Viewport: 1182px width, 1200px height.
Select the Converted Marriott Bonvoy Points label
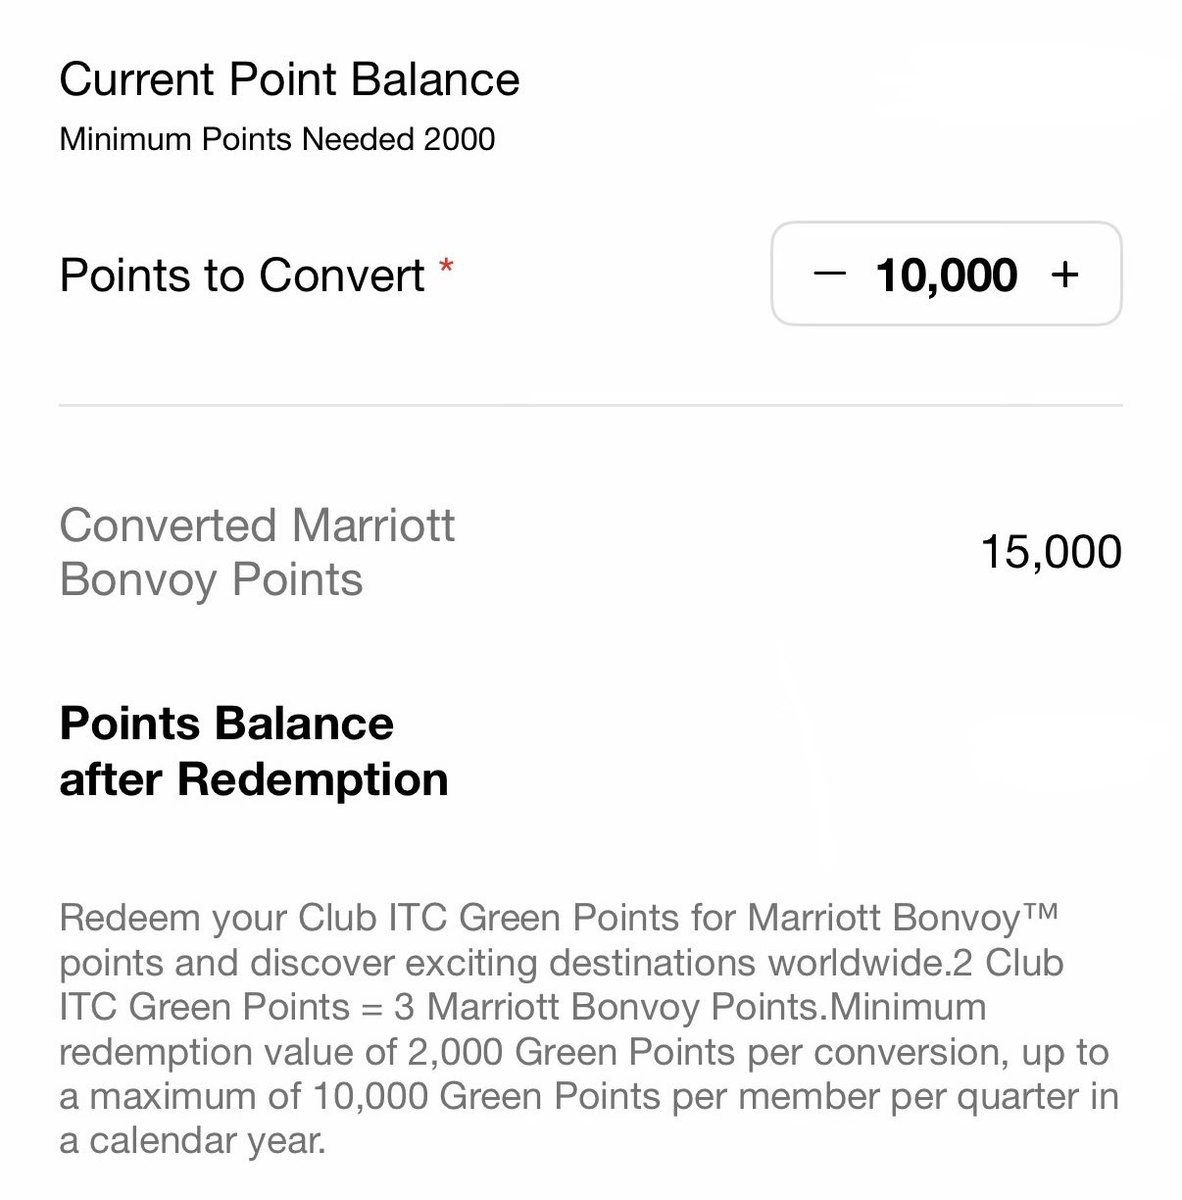coord(257,552)
